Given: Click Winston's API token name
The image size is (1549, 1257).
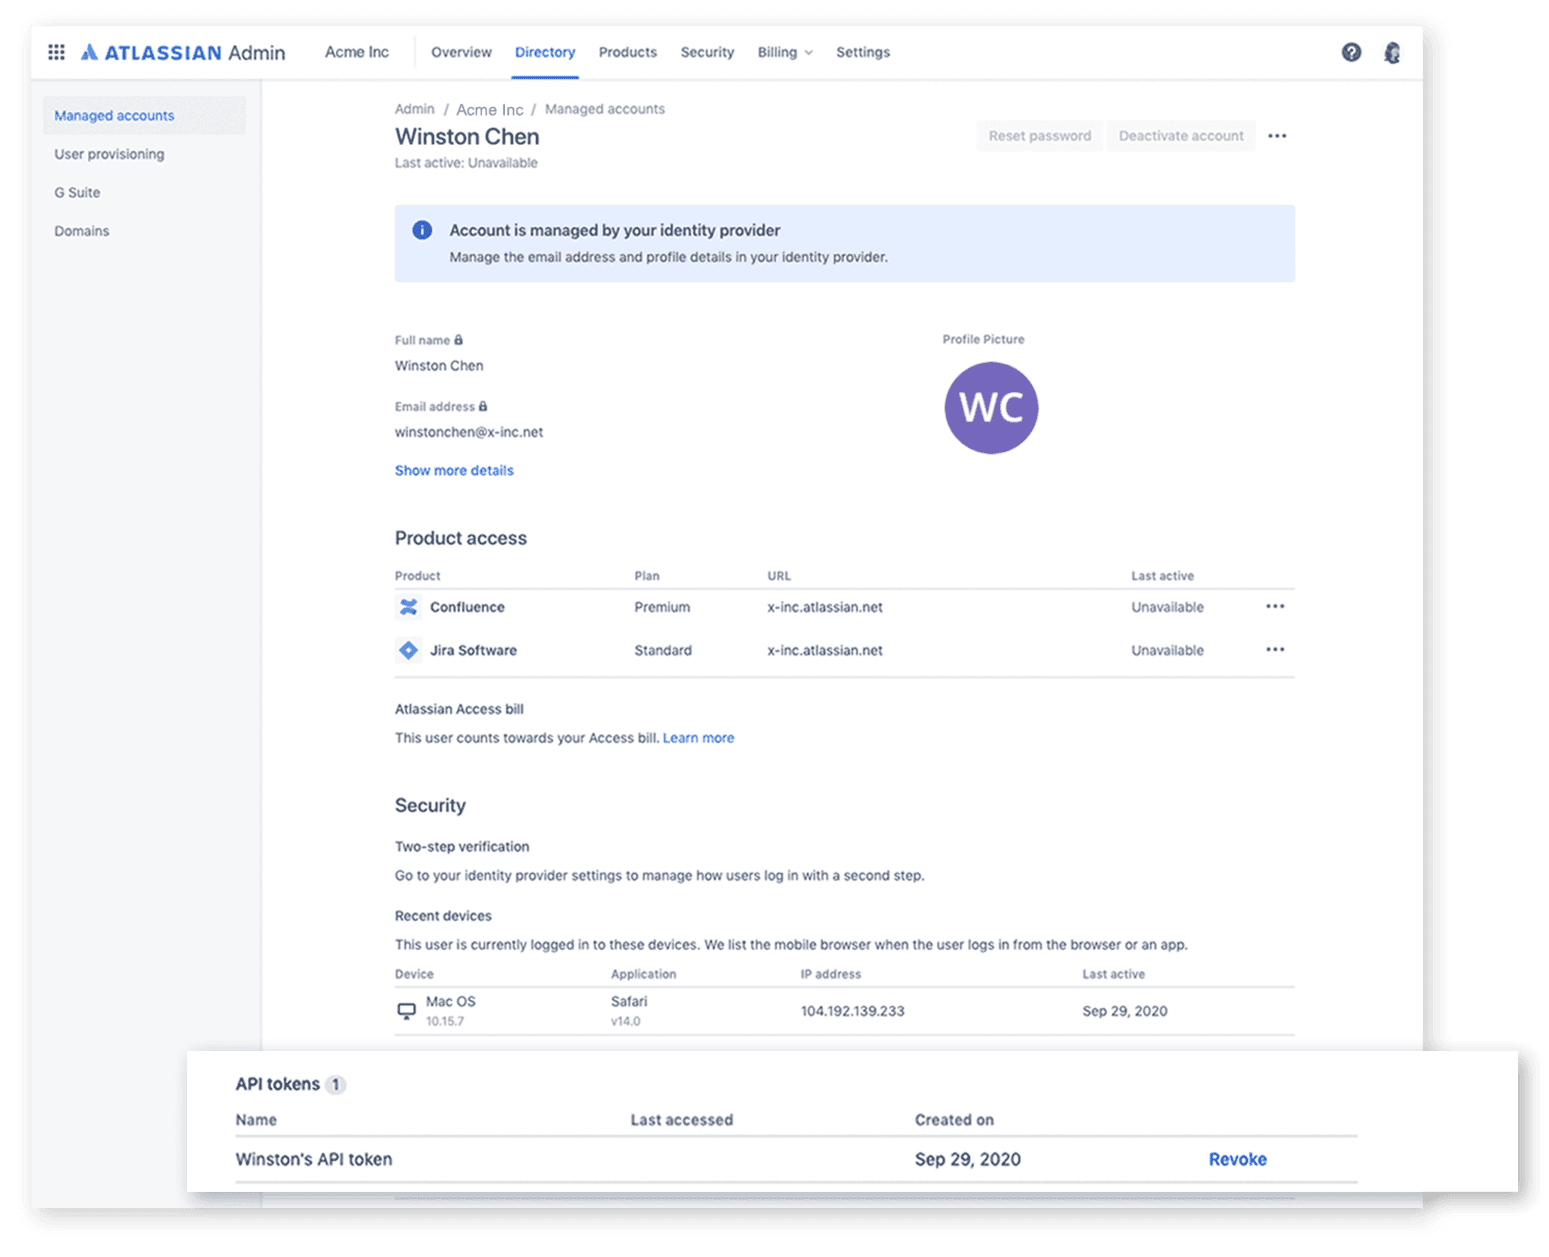Looking at the screenshot, I should pyautogui.click(x=314, y=1159).
